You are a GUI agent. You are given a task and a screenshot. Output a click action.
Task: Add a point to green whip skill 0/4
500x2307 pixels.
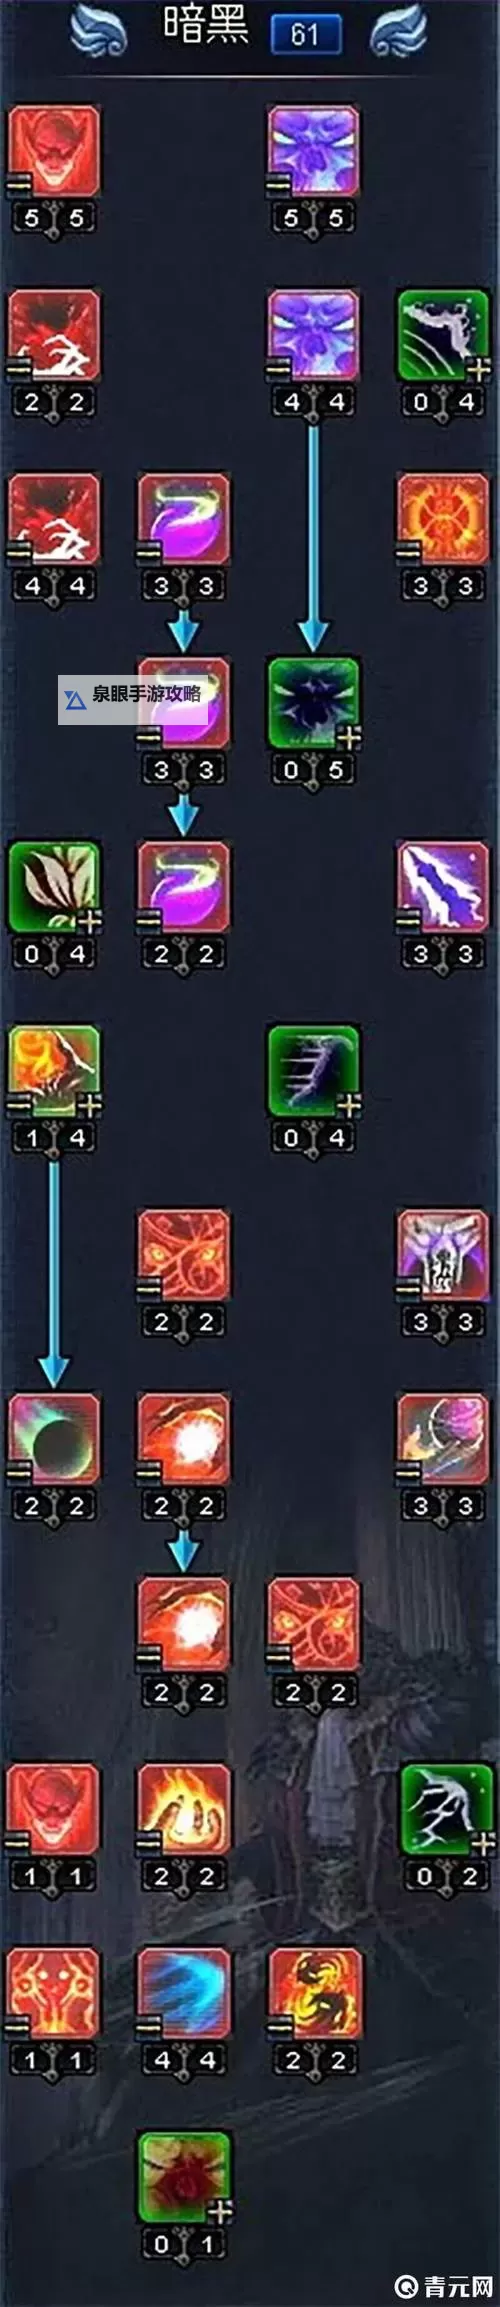(479, 370)
